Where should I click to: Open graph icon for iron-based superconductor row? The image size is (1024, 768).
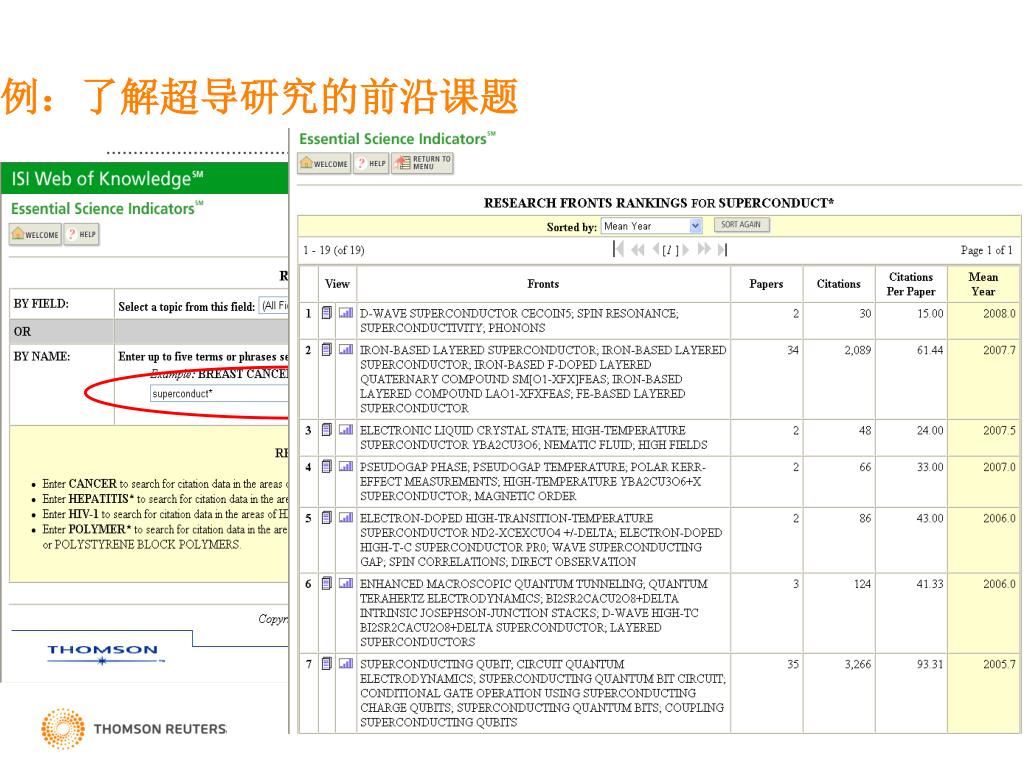[346, 349]
